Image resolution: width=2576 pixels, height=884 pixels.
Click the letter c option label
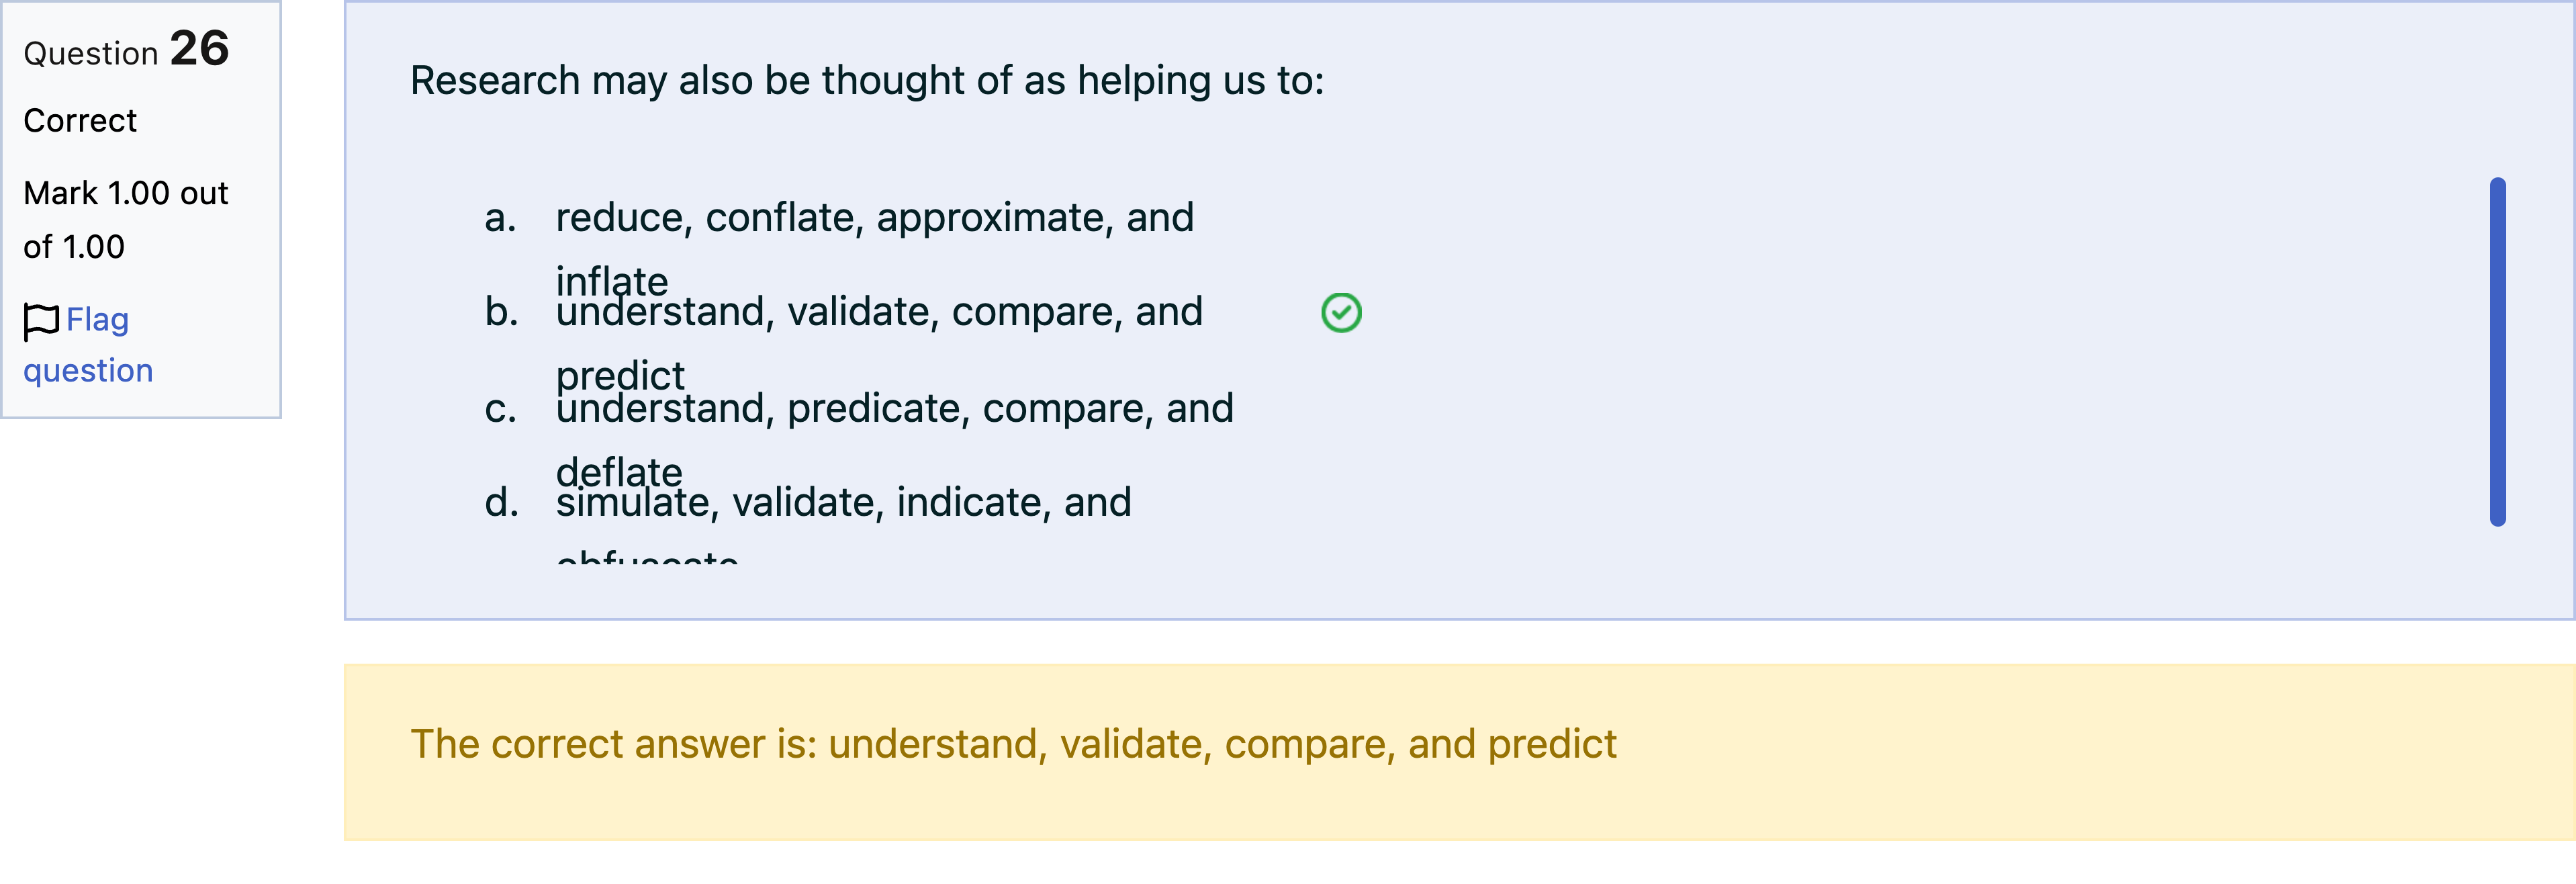click(x=500, y=408)
